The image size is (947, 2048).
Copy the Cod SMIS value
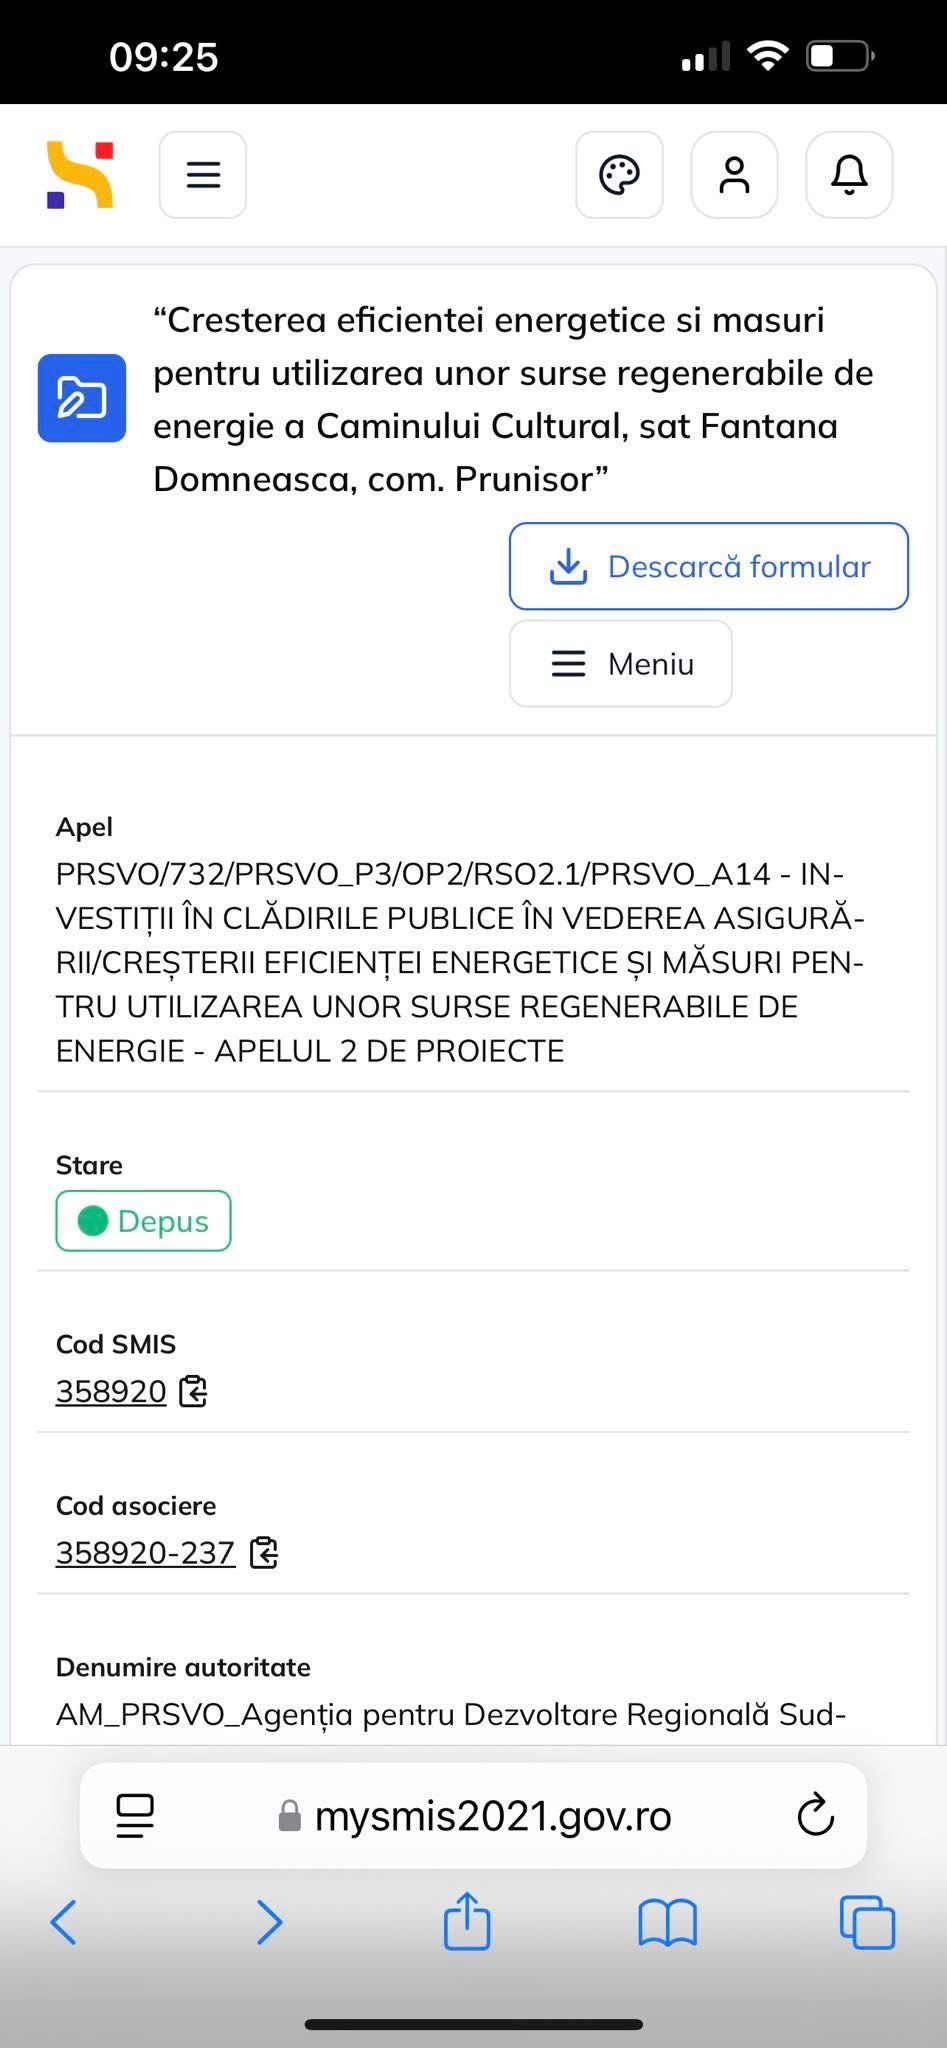pos(193,1391)
